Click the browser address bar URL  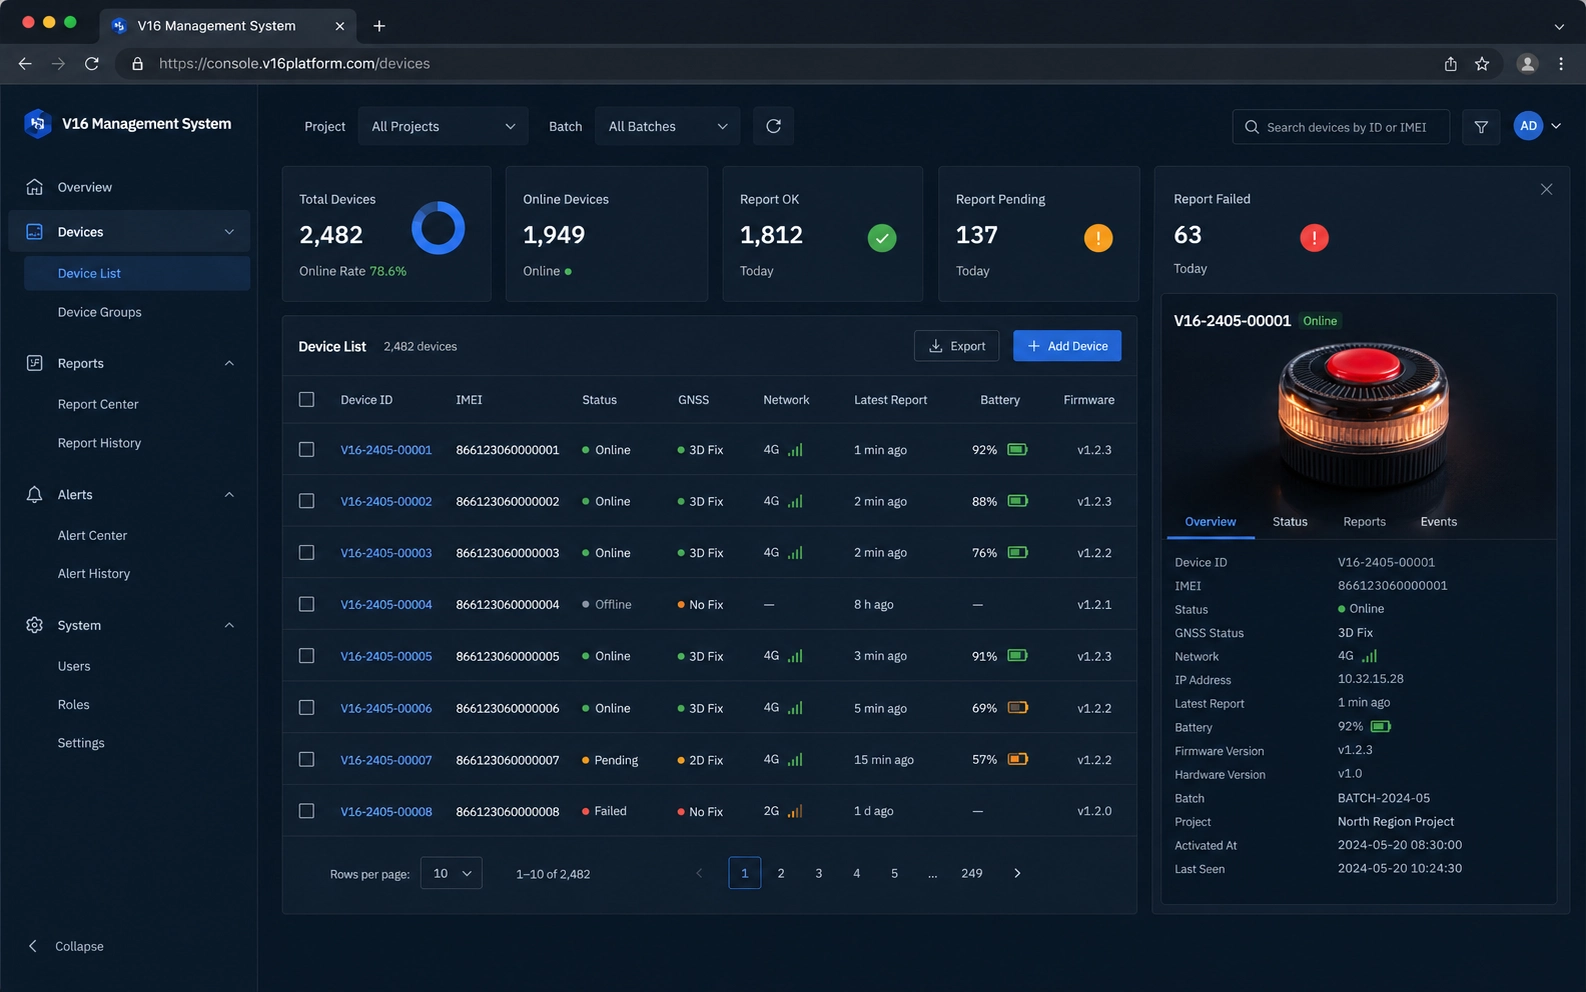[294, 63]
